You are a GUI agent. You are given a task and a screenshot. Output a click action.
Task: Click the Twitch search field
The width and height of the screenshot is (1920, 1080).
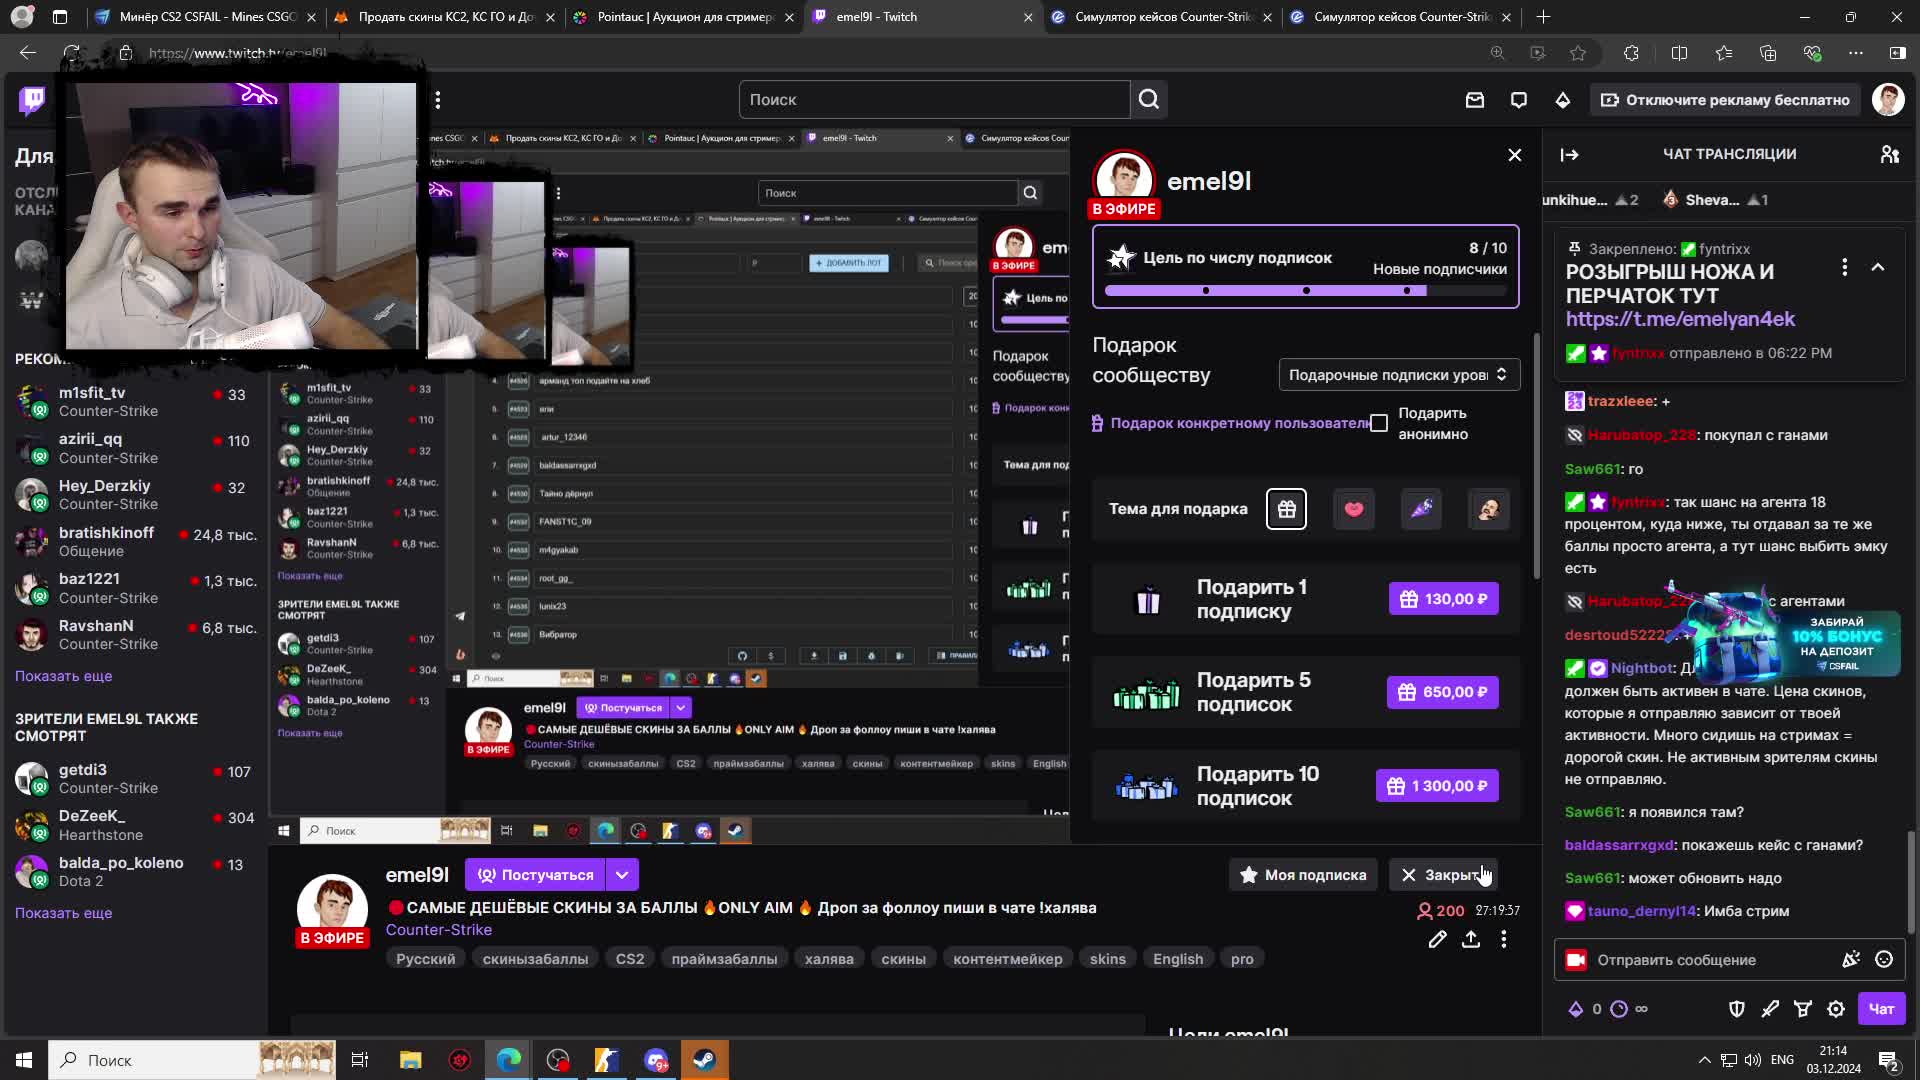click(934, 99)
